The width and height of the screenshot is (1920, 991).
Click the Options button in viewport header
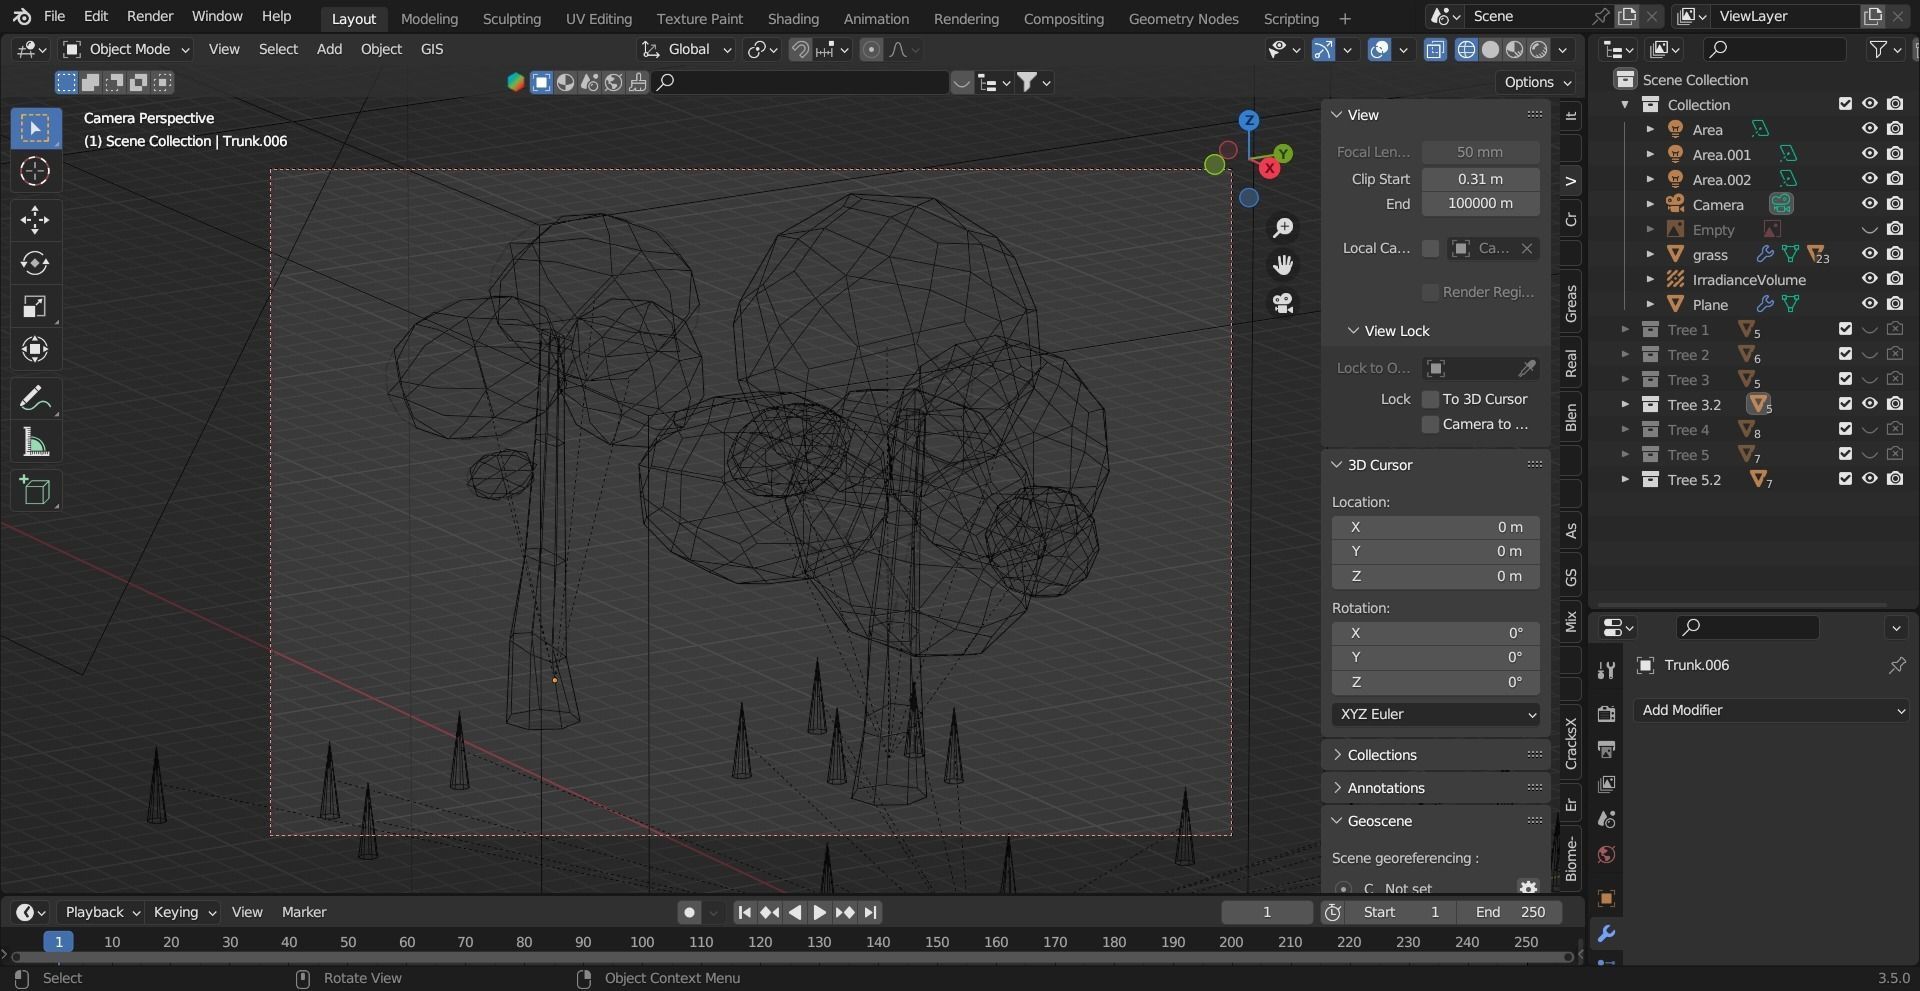(1537, 82)
